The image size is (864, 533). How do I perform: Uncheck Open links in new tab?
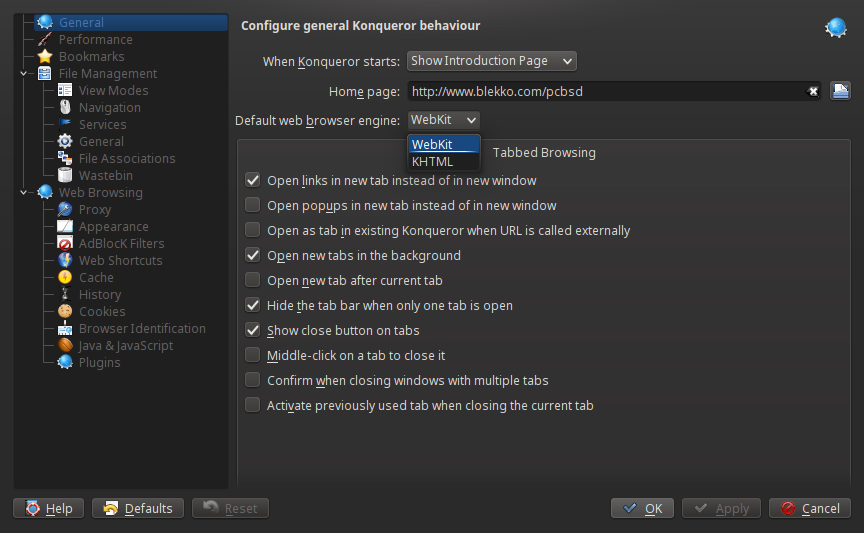pyautogui.click(x=253, y=180)
